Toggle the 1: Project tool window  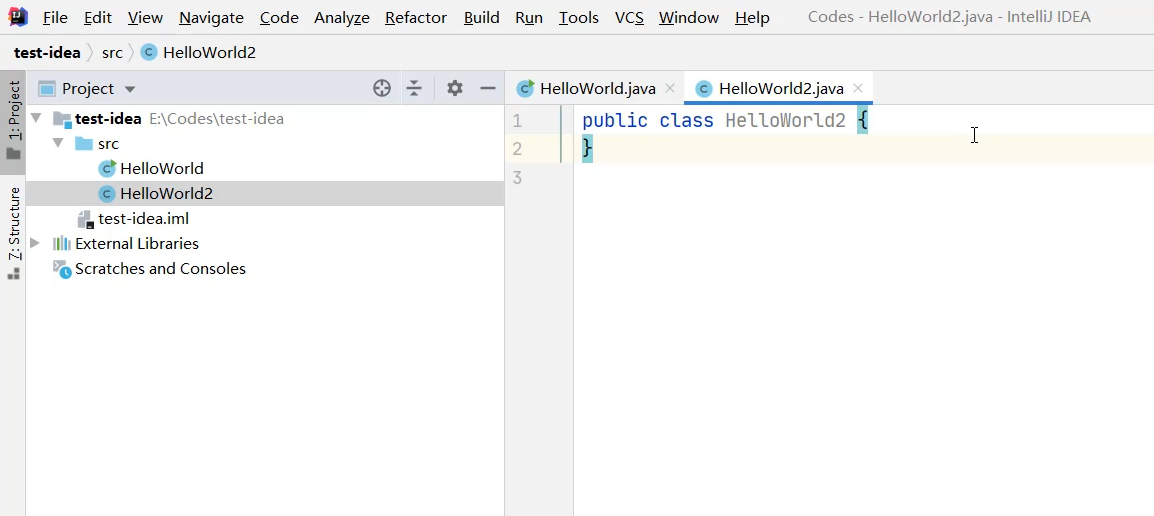click(14, 118)
